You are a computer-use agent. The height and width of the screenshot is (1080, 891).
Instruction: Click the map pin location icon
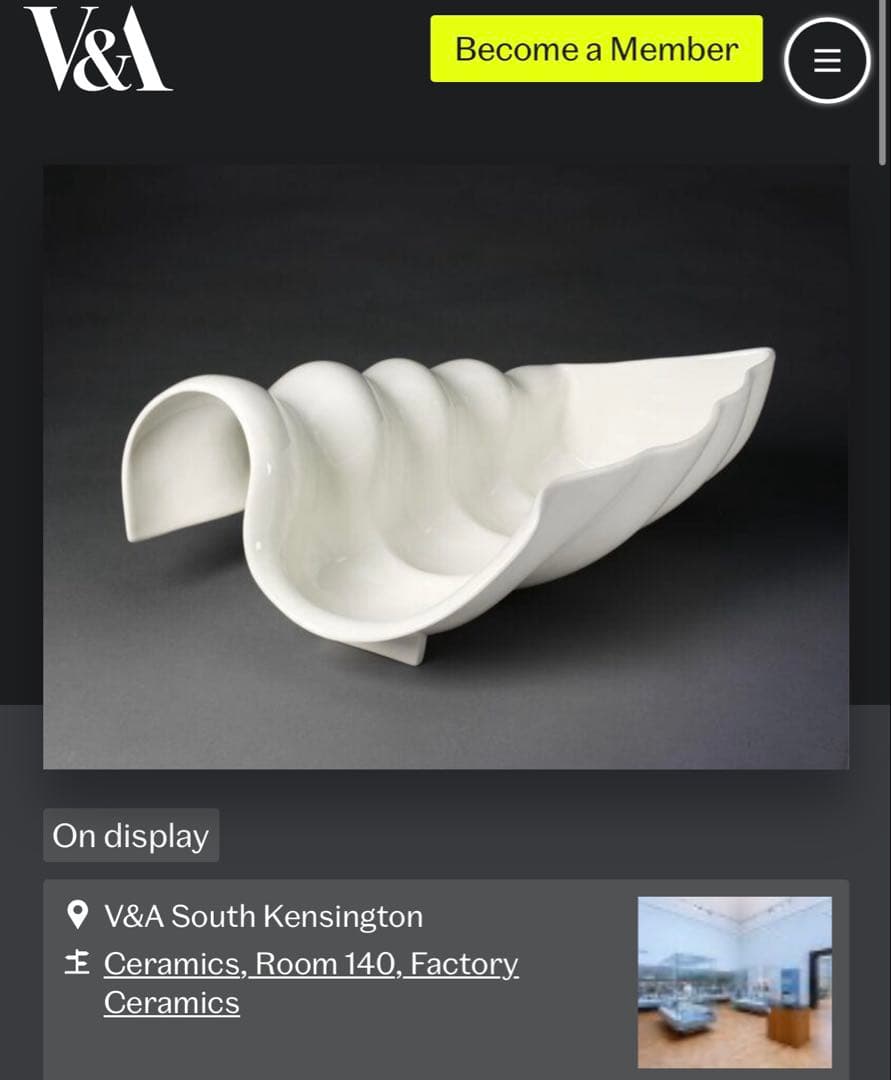(77, 915)
